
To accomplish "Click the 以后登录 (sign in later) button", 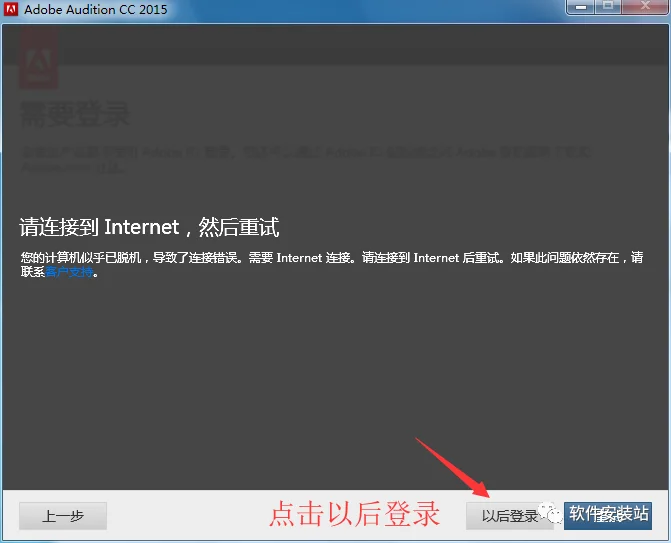I will pyautogui.click(x=509, y=516).
